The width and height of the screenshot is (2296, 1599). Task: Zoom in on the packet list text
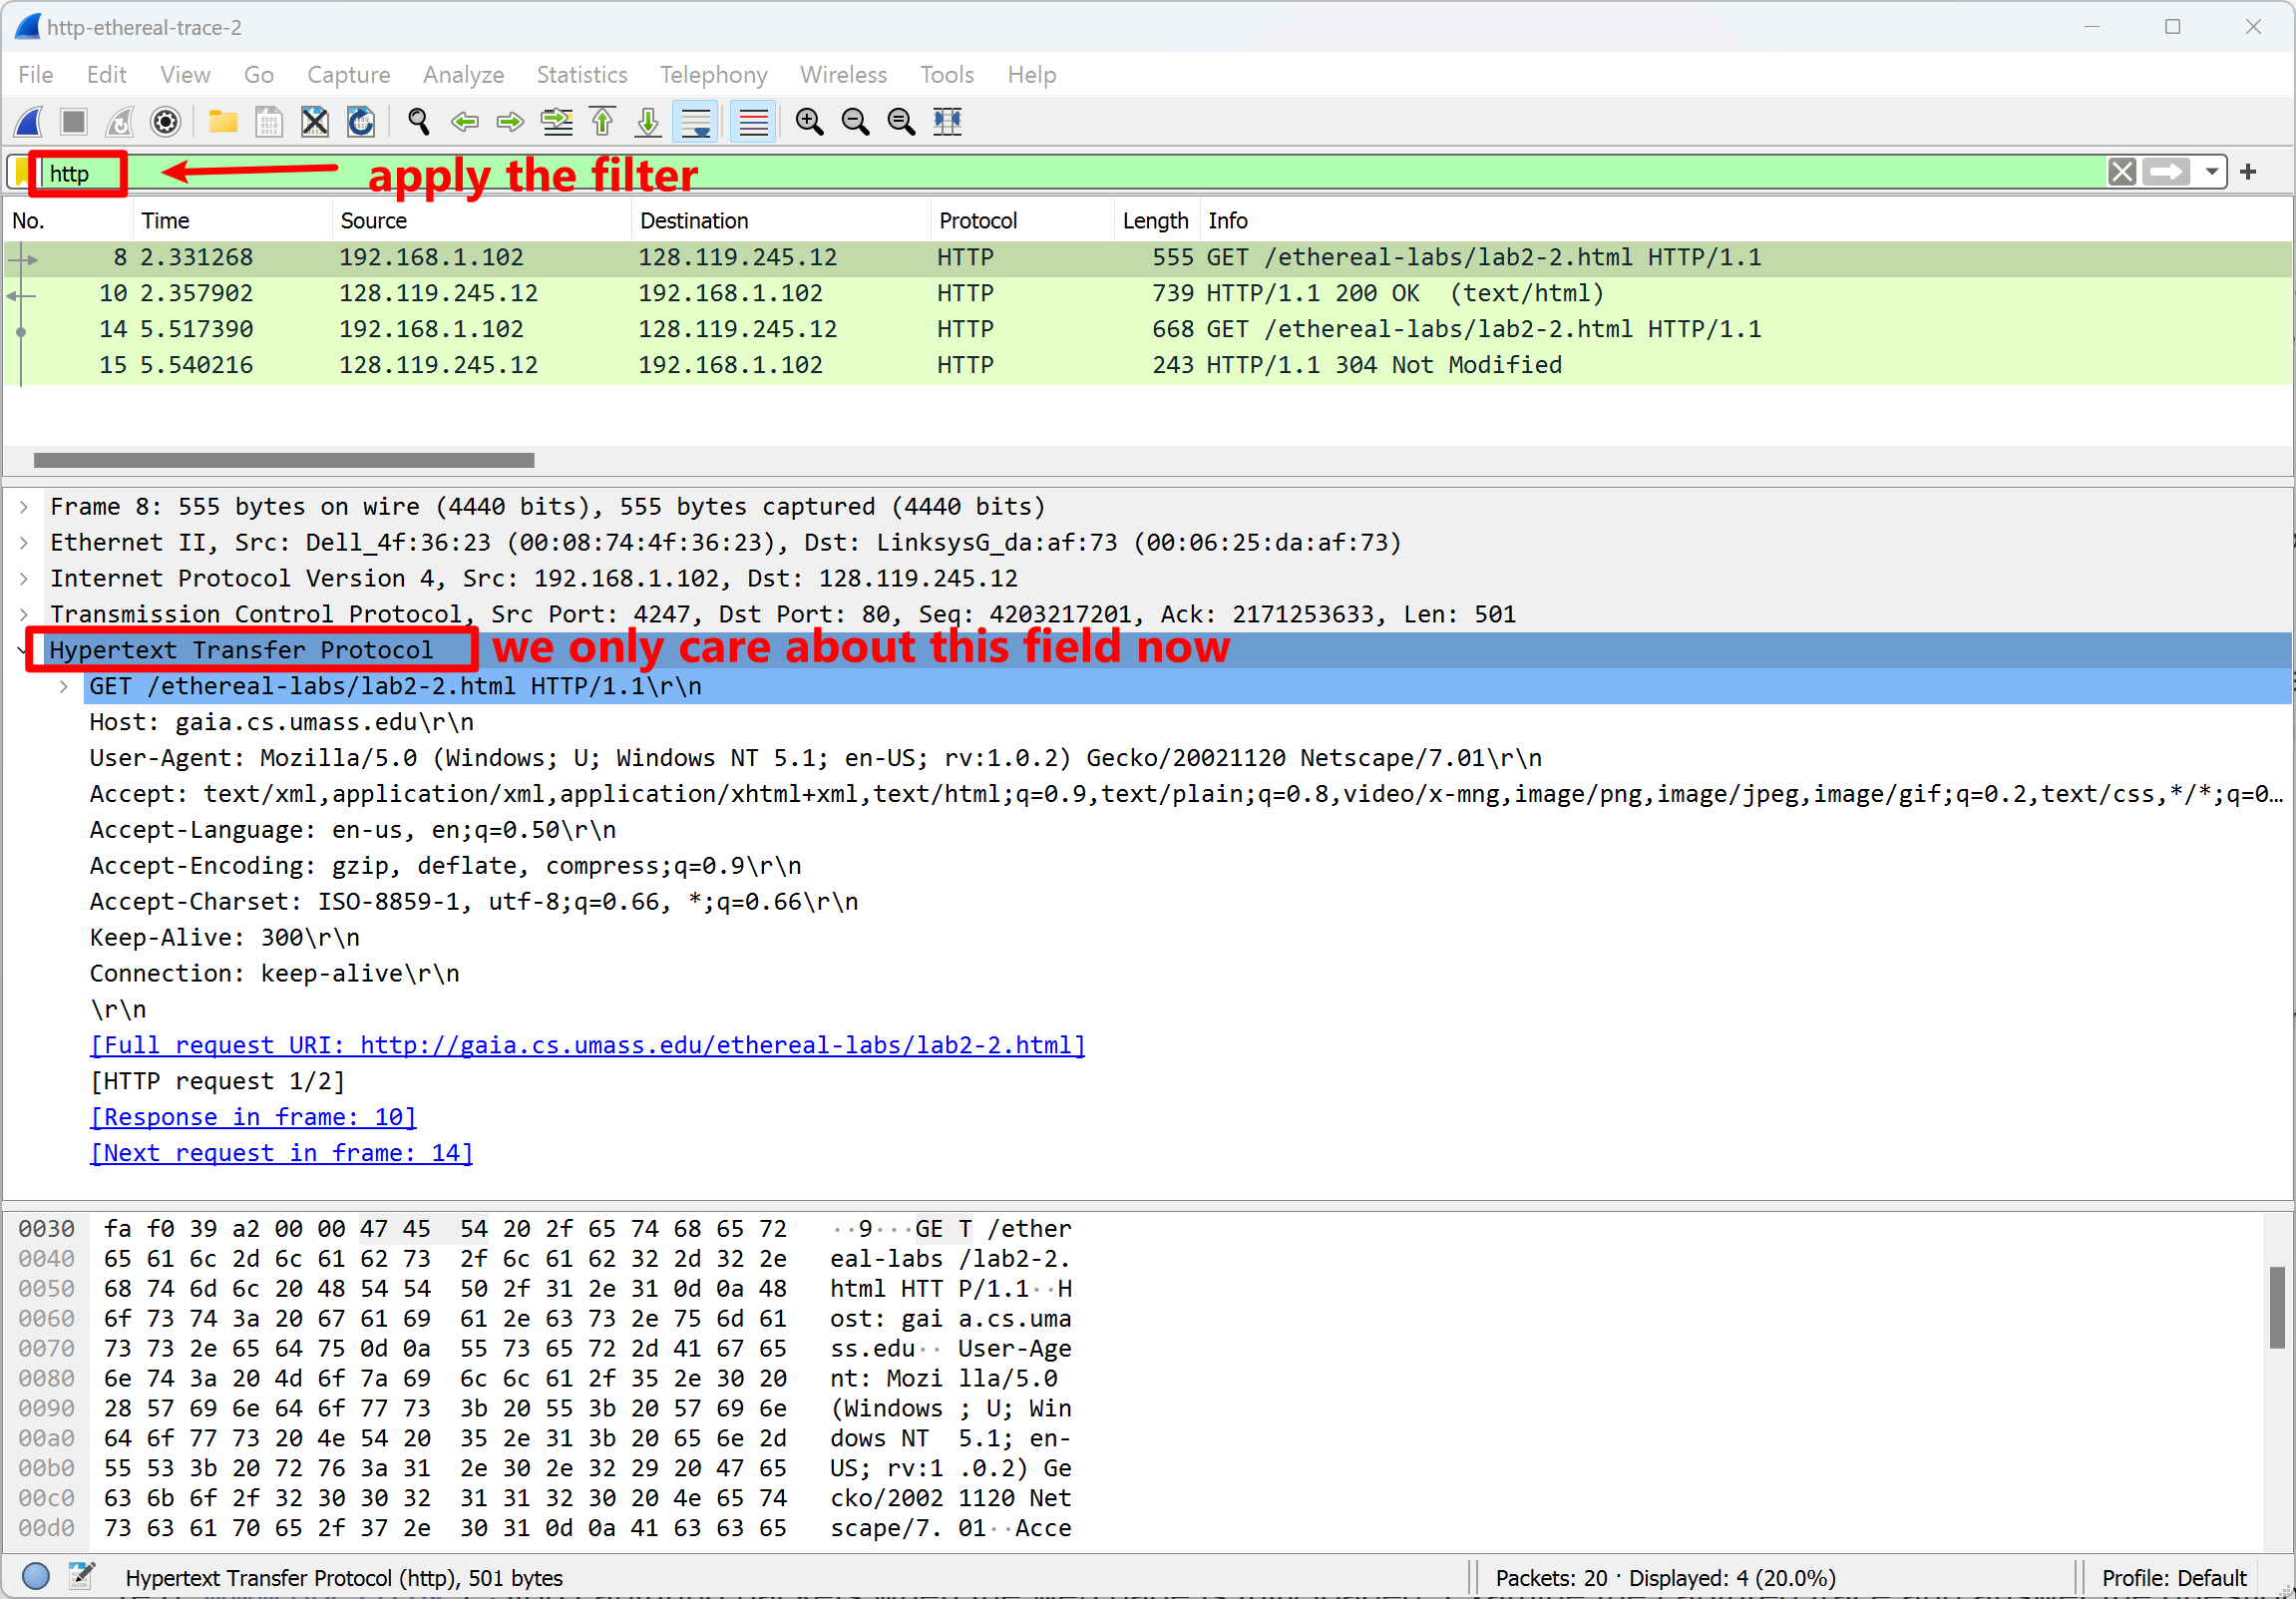[x=809, y=121]
